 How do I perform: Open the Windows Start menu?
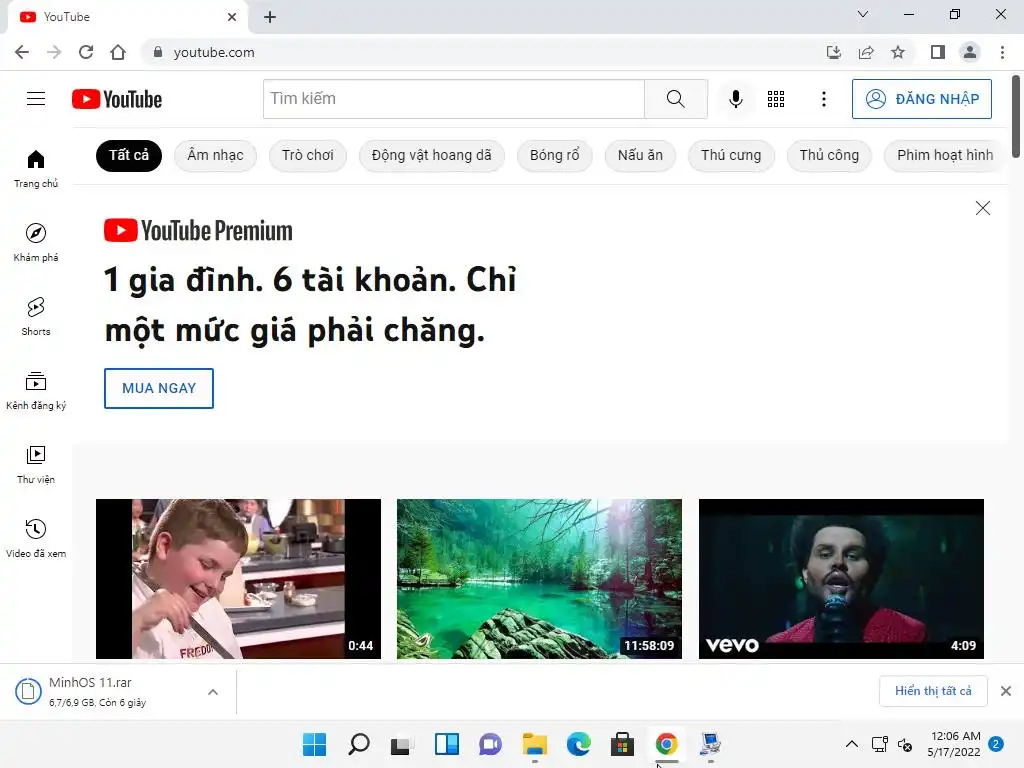pyautogui.click(x=315, y=744)
